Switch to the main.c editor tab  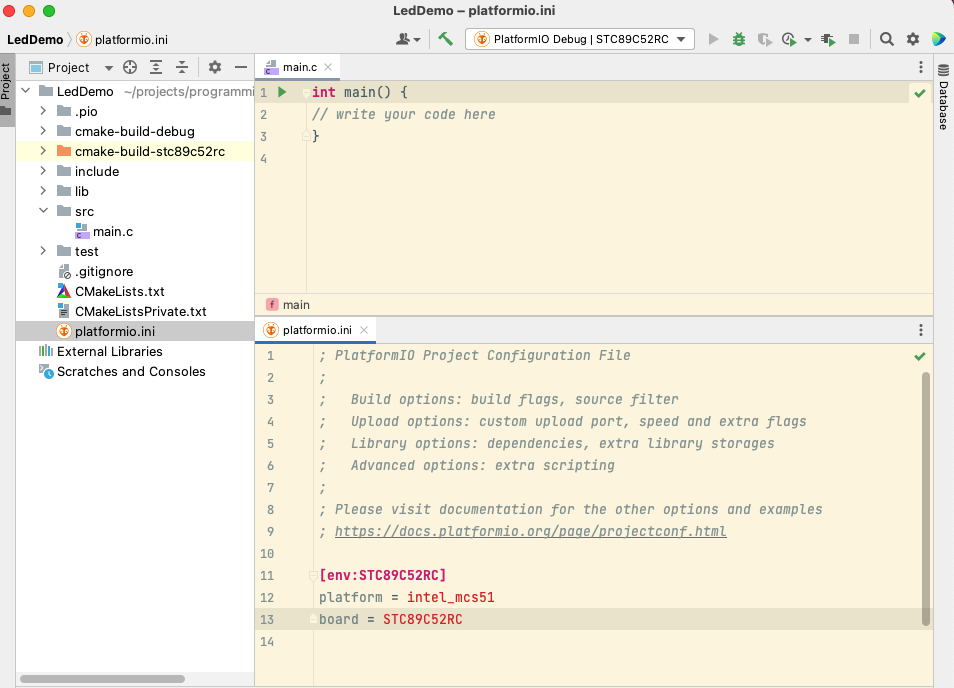[x=298, y=67]
